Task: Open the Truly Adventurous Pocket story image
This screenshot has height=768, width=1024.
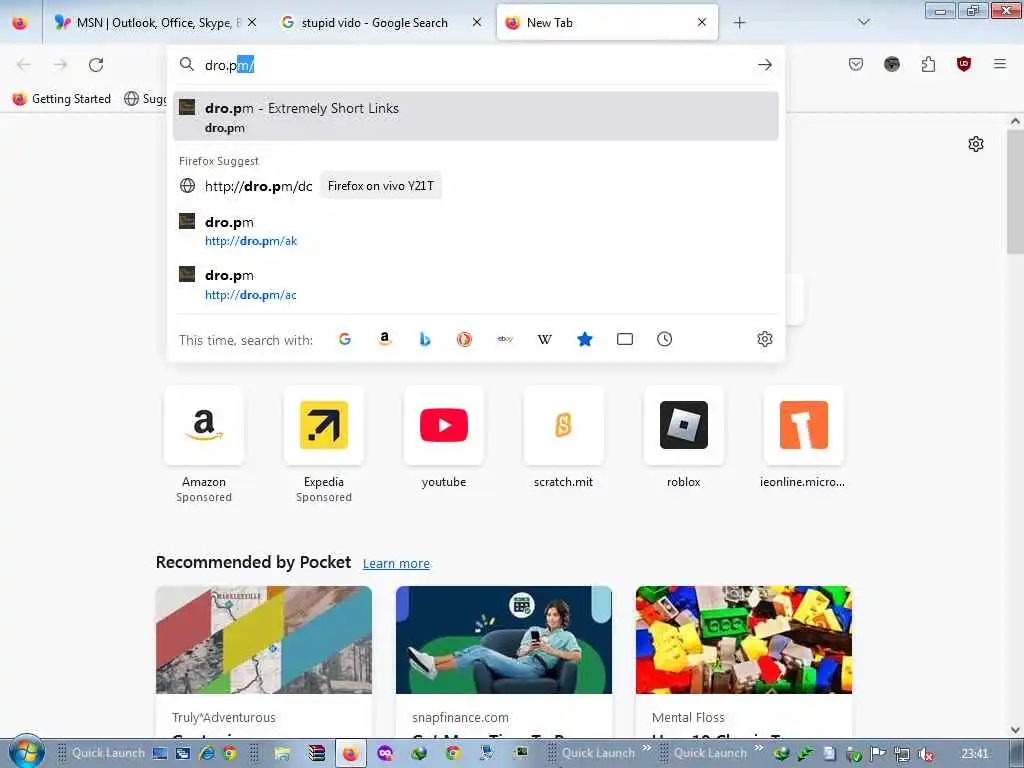Action: pos(264,639)
